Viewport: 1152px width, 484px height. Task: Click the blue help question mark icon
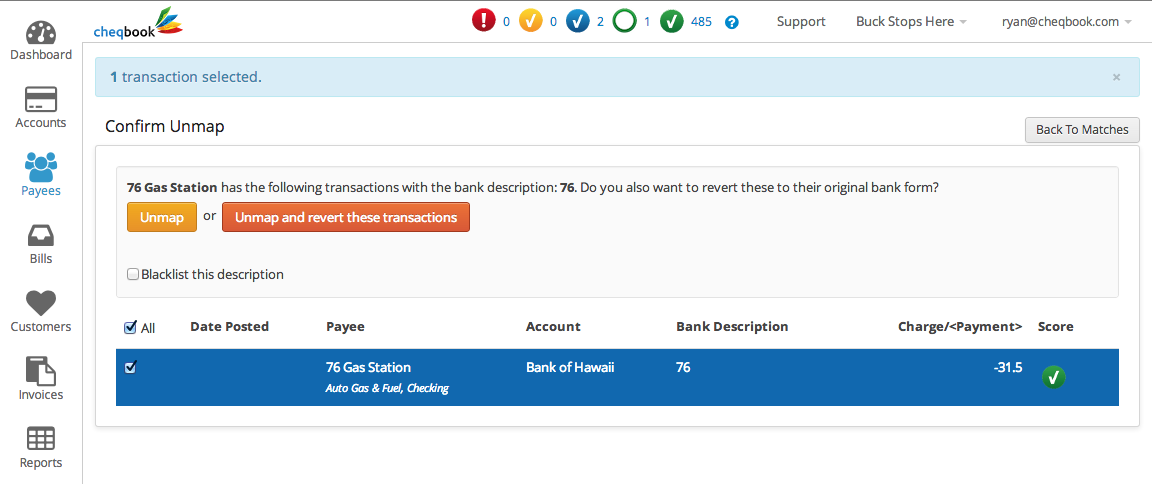pyautogui.click(x=731, y=22)
